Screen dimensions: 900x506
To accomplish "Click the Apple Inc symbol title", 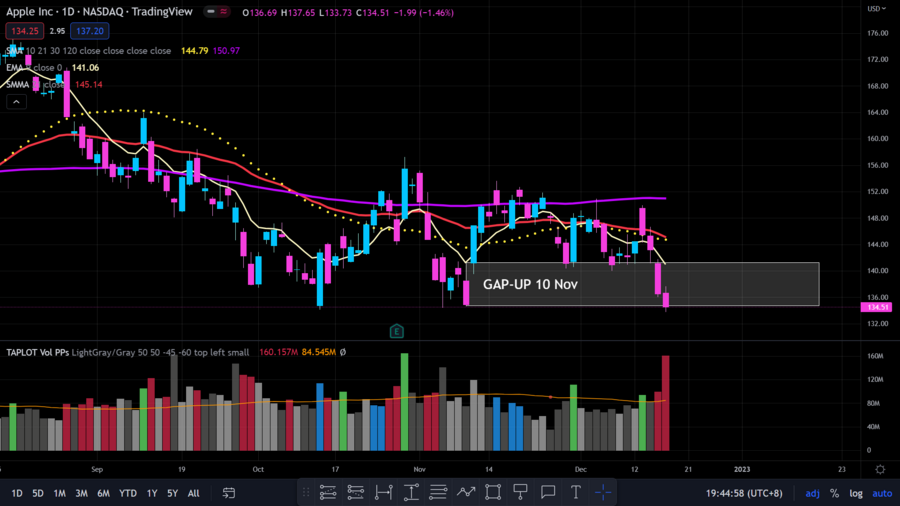I will (99, 12).
